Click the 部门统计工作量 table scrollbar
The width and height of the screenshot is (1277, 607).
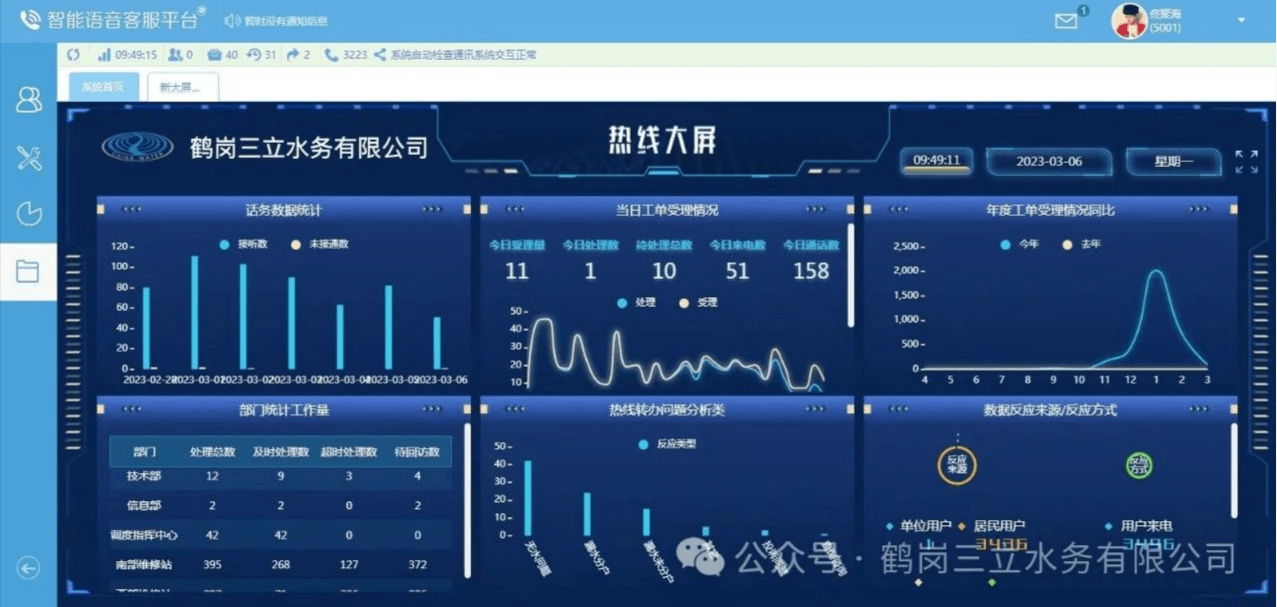467,500
